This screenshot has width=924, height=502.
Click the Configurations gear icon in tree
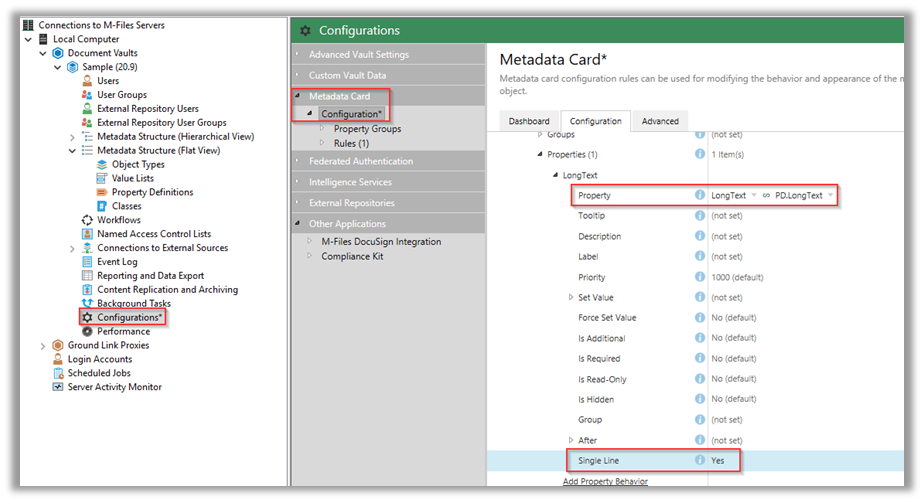tap(87, 317)
